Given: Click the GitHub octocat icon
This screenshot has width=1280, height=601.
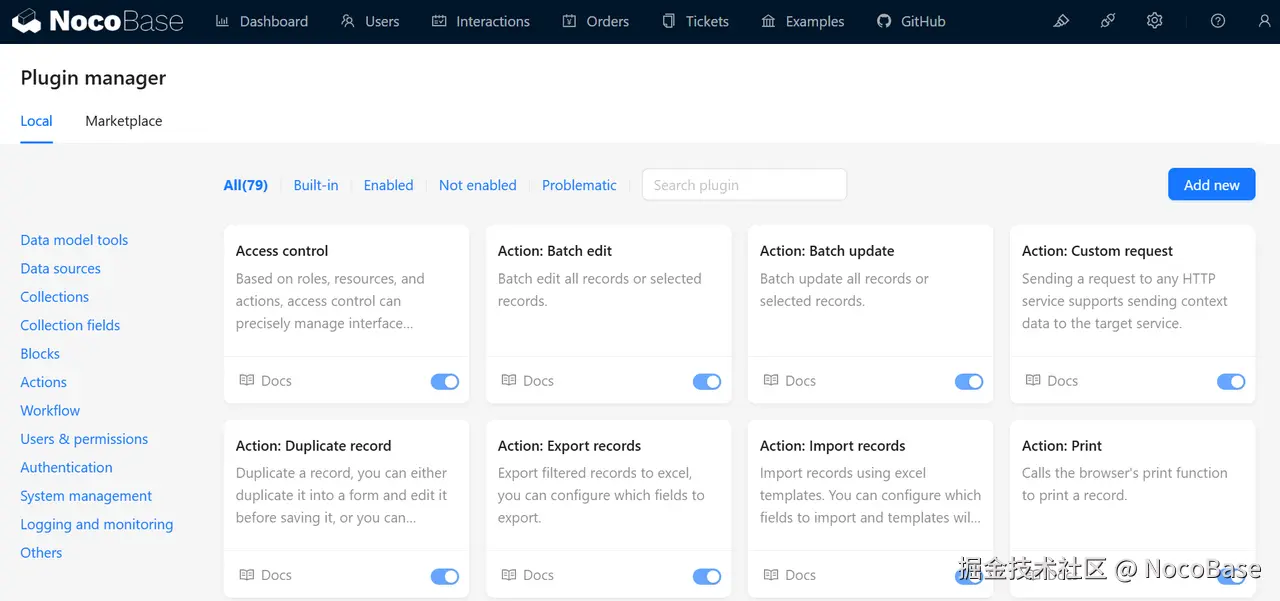Looking at the screenshot, I should (x=884, y=21).
